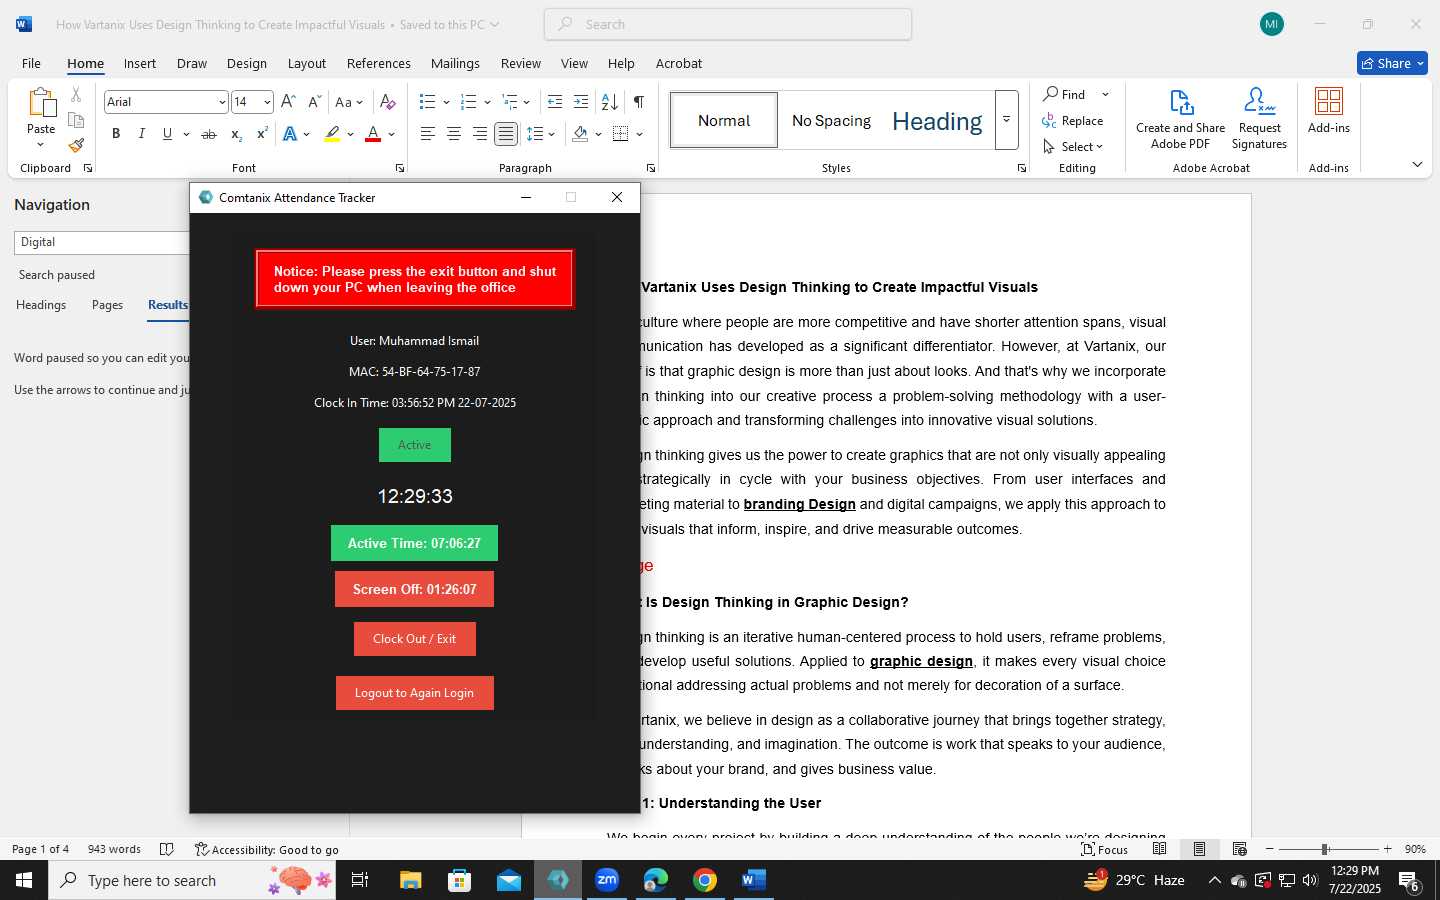Click the Word search box in title bar

(728, 24)
